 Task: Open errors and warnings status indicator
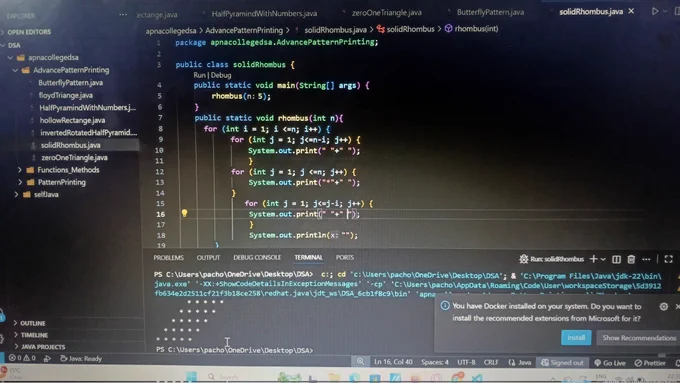tap(22, 358)
